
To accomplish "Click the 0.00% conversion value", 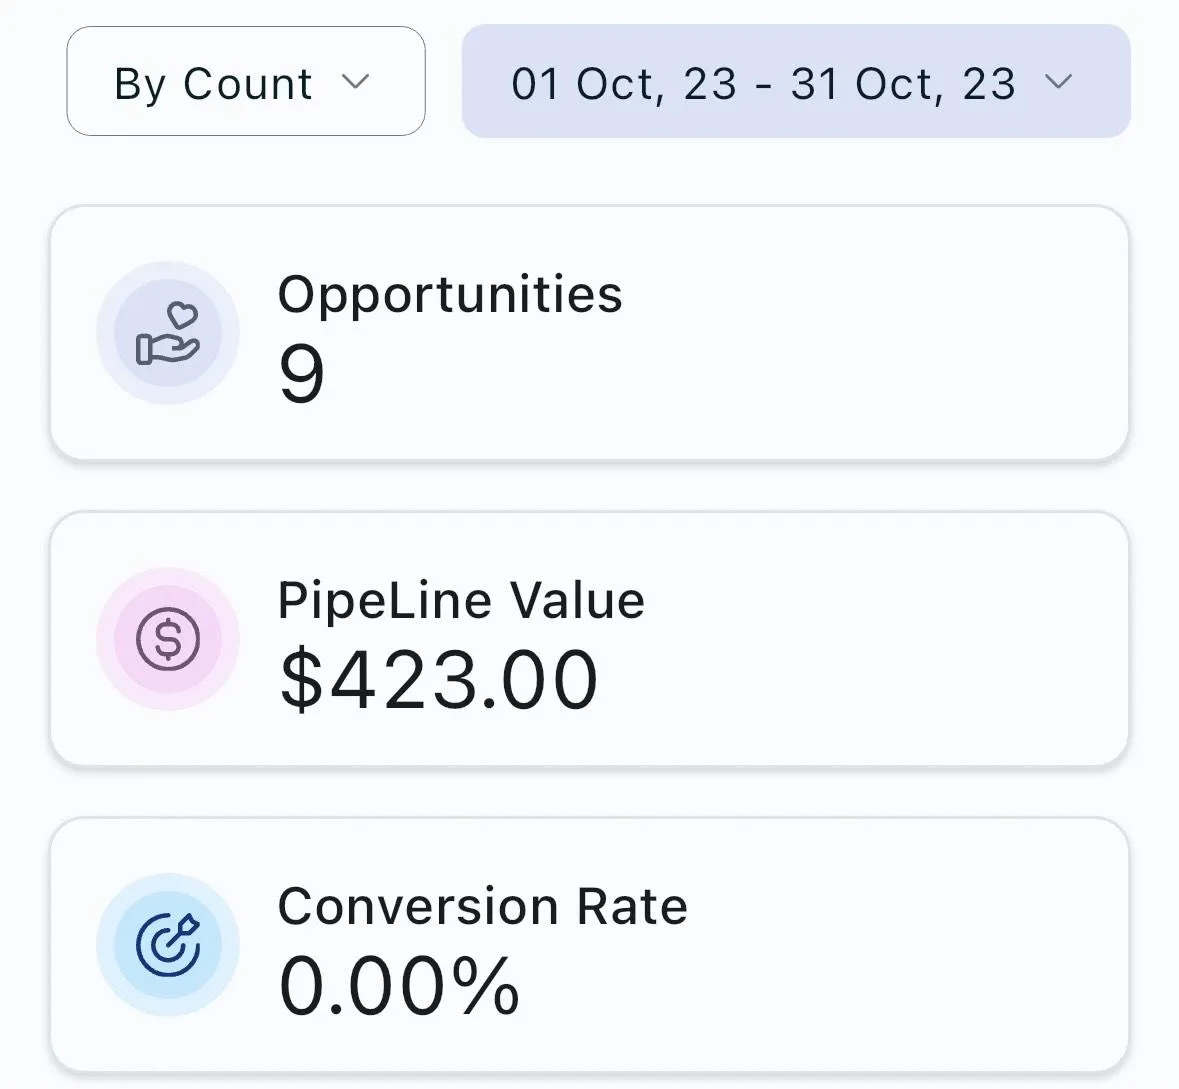I will [x=399, y=986].
